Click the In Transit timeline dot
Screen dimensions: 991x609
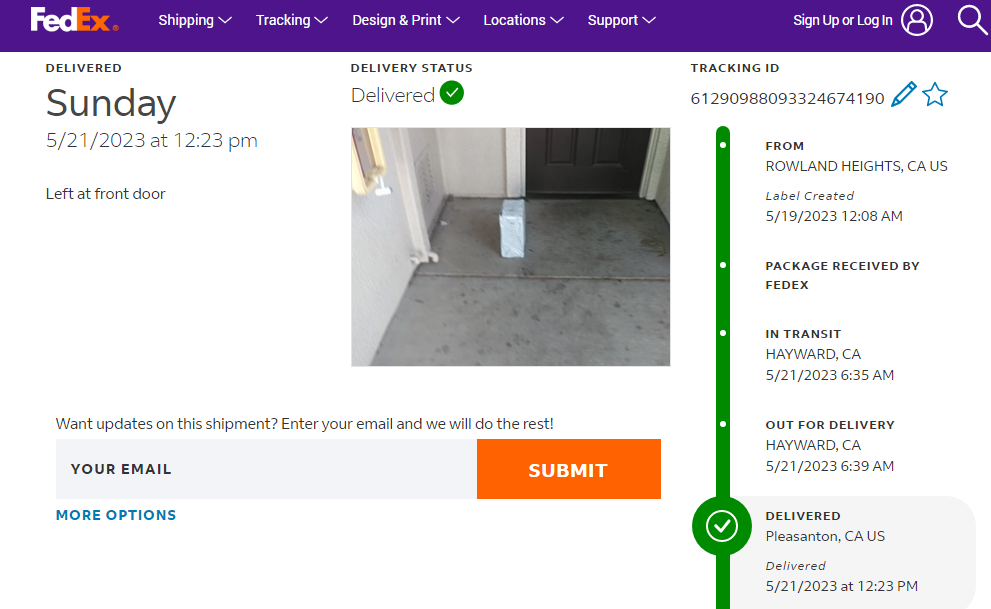(x=723, y=334)
